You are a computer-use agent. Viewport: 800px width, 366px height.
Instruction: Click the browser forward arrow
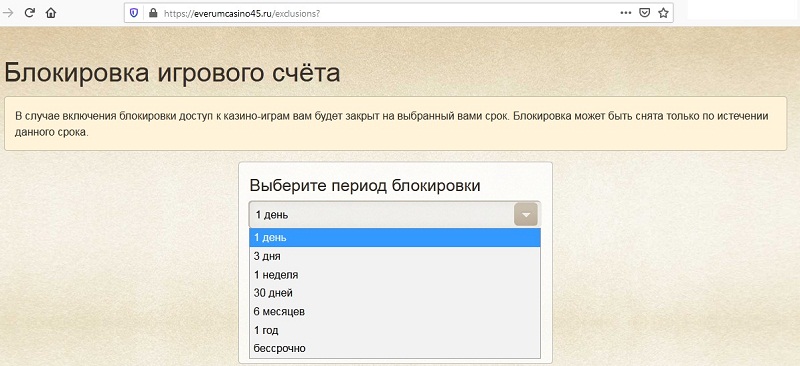pos(8,13)
